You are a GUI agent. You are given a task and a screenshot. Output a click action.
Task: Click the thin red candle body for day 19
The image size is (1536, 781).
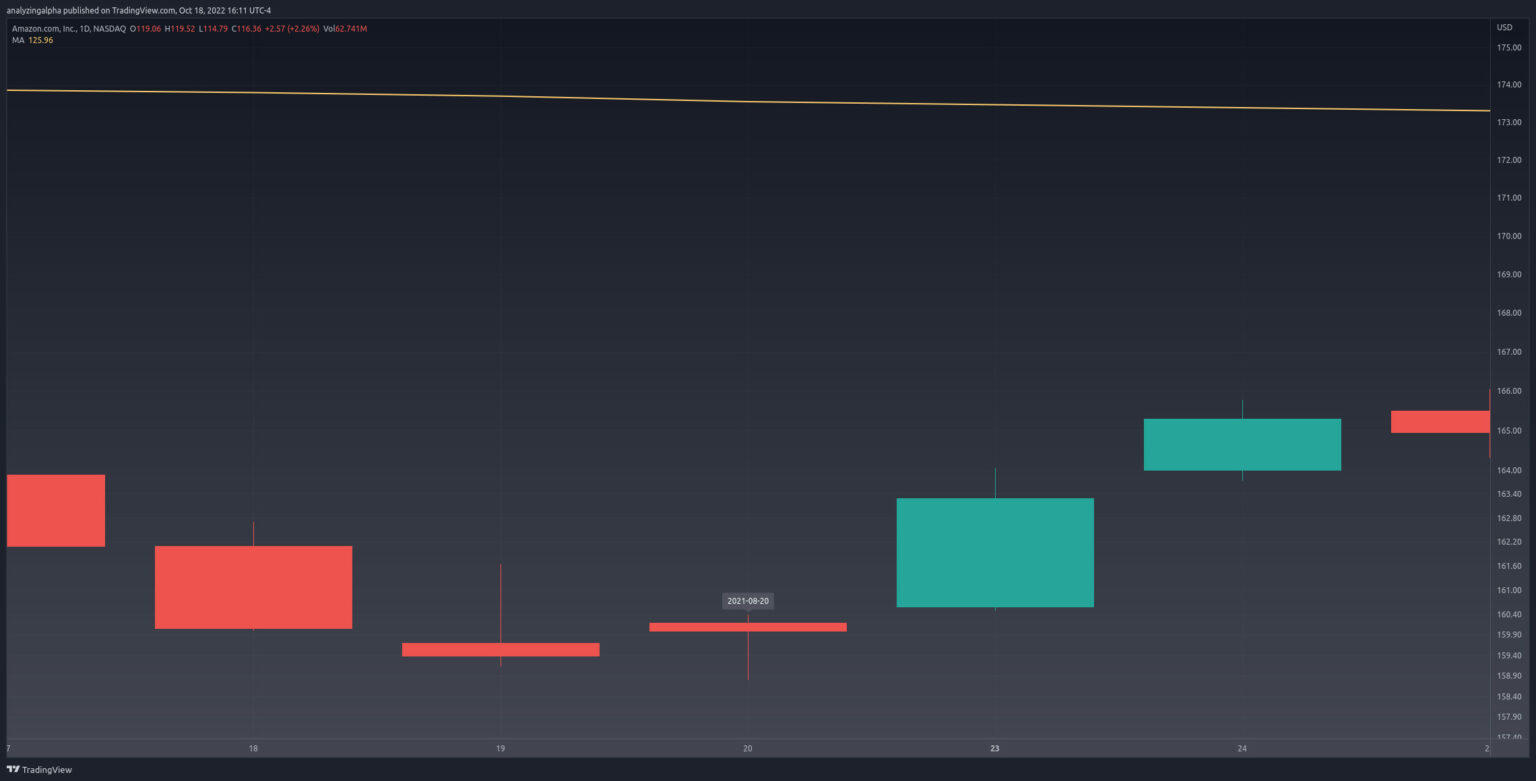(500, 649)
